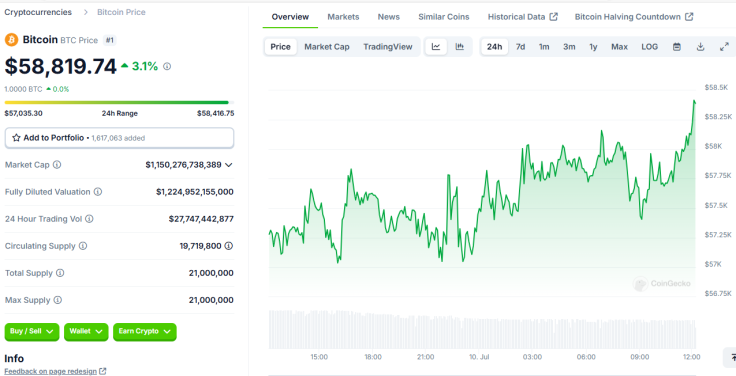Click the star icon in Add to Portfolio
736x376 pixels.
click(x=16, y=138)
